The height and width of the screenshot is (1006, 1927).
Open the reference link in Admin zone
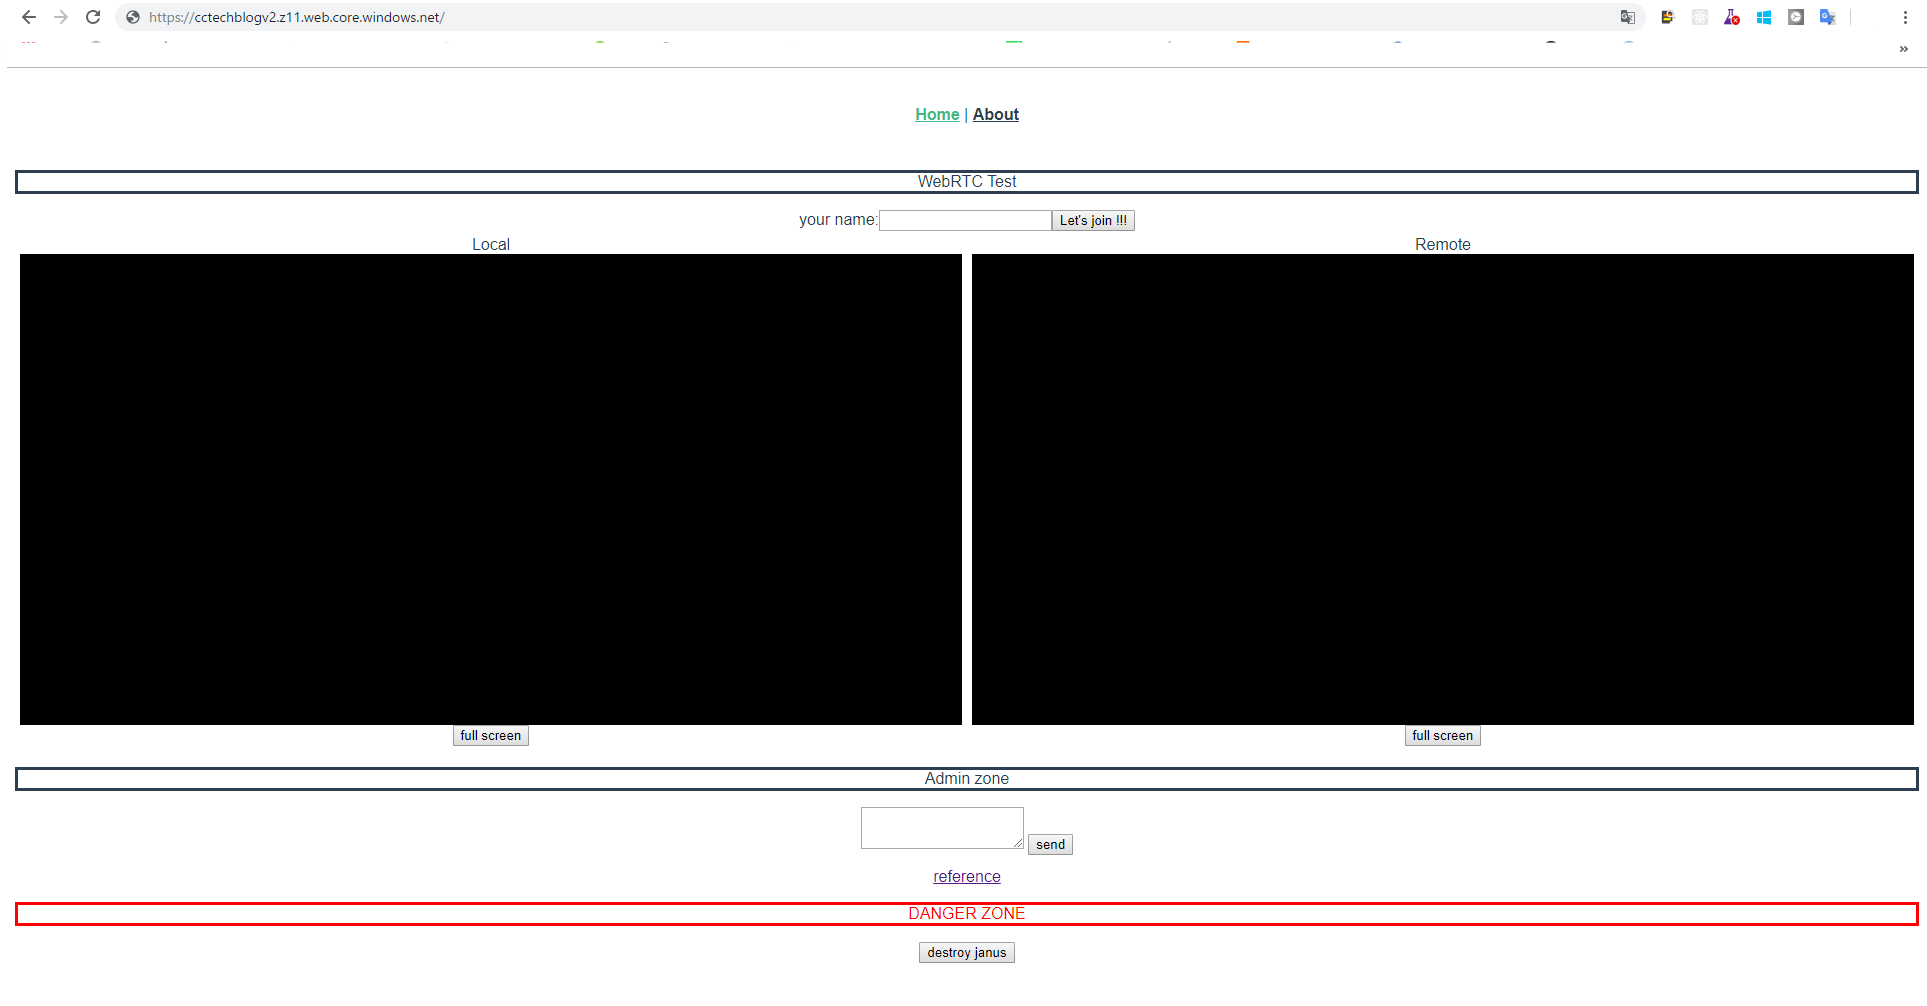[966, 876]
